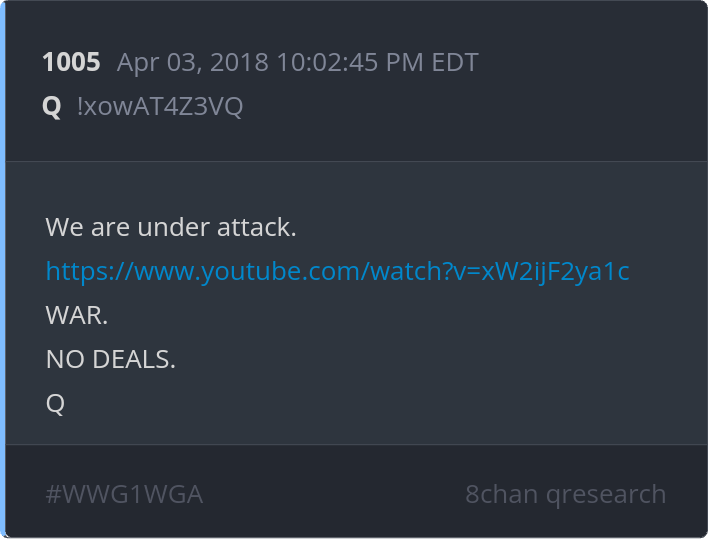
Task: Select the Apr 03, 2018 timestamp
Action: pyautogui.click(x=297, y=62)
